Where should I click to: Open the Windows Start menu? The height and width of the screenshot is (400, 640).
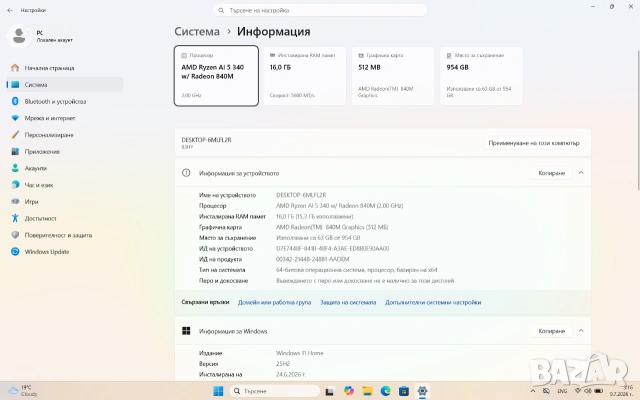[218, 391]
